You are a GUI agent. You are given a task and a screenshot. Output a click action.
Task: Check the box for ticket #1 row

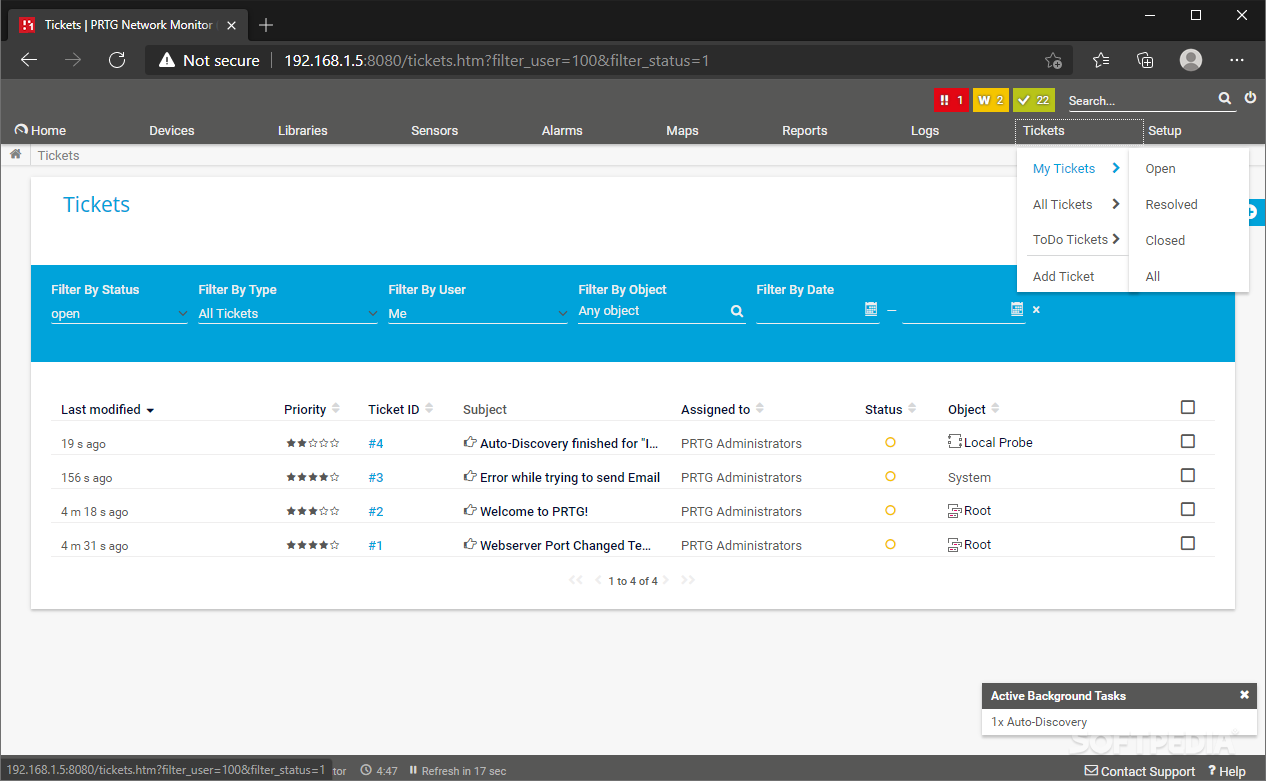[1188, 543]
